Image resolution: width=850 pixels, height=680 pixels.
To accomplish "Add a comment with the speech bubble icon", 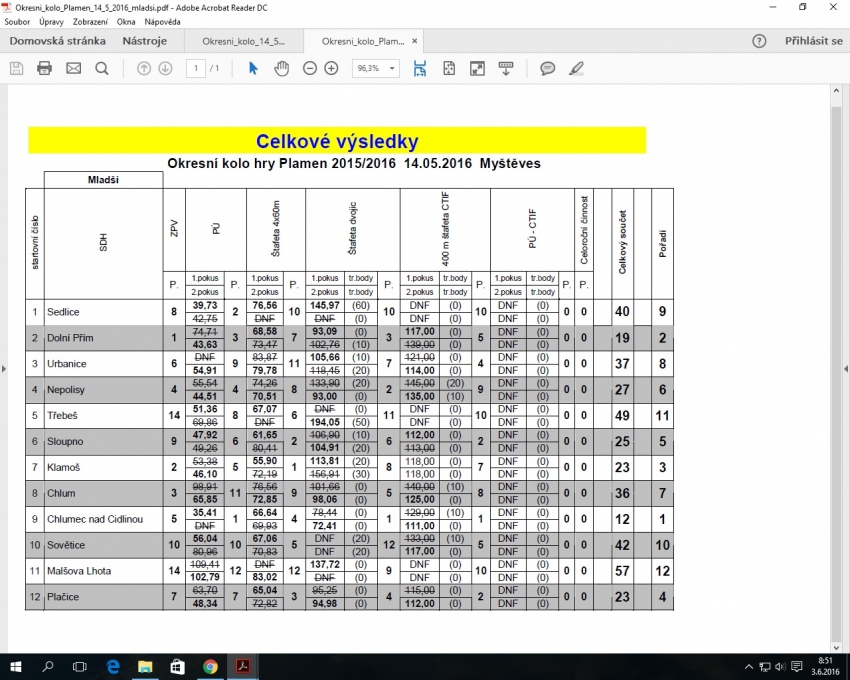I will click(x=548, y=68).
